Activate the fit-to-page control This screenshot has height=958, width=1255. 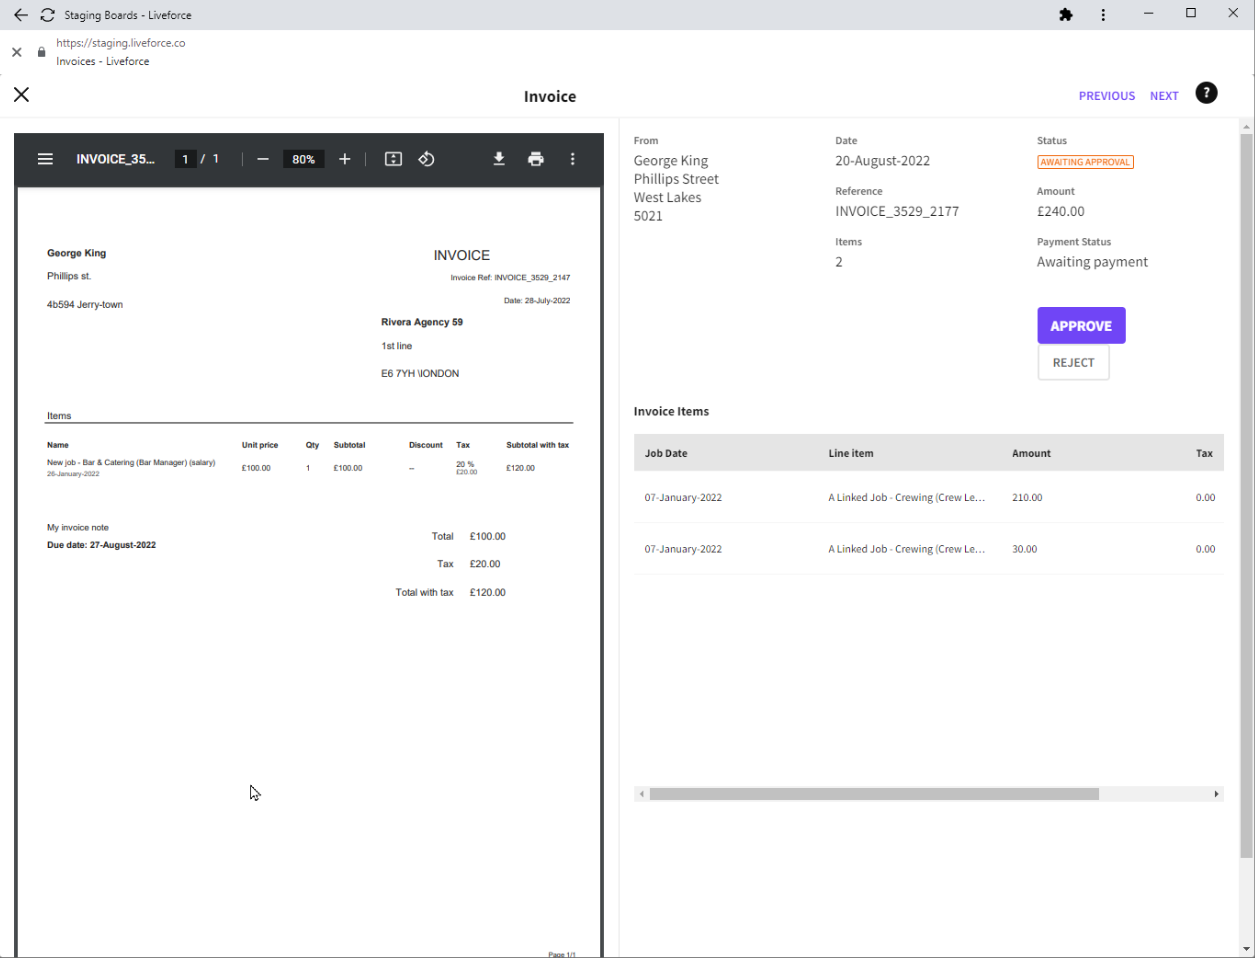click(x=393, y=158)
